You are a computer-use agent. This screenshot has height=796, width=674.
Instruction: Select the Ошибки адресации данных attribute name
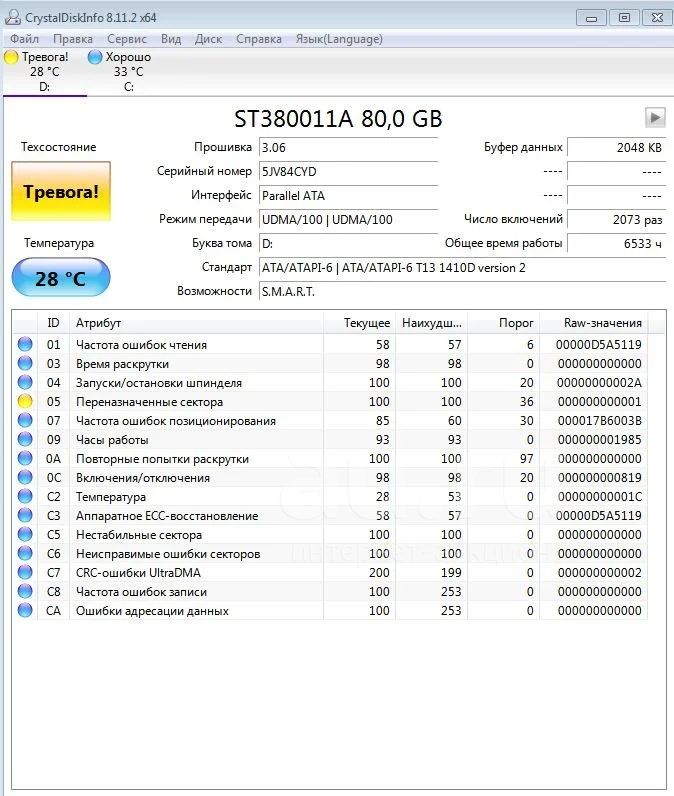click(152, 611)
